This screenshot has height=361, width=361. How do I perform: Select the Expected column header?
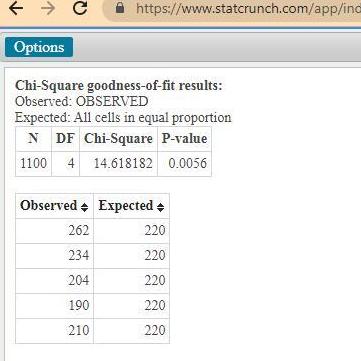131,206
